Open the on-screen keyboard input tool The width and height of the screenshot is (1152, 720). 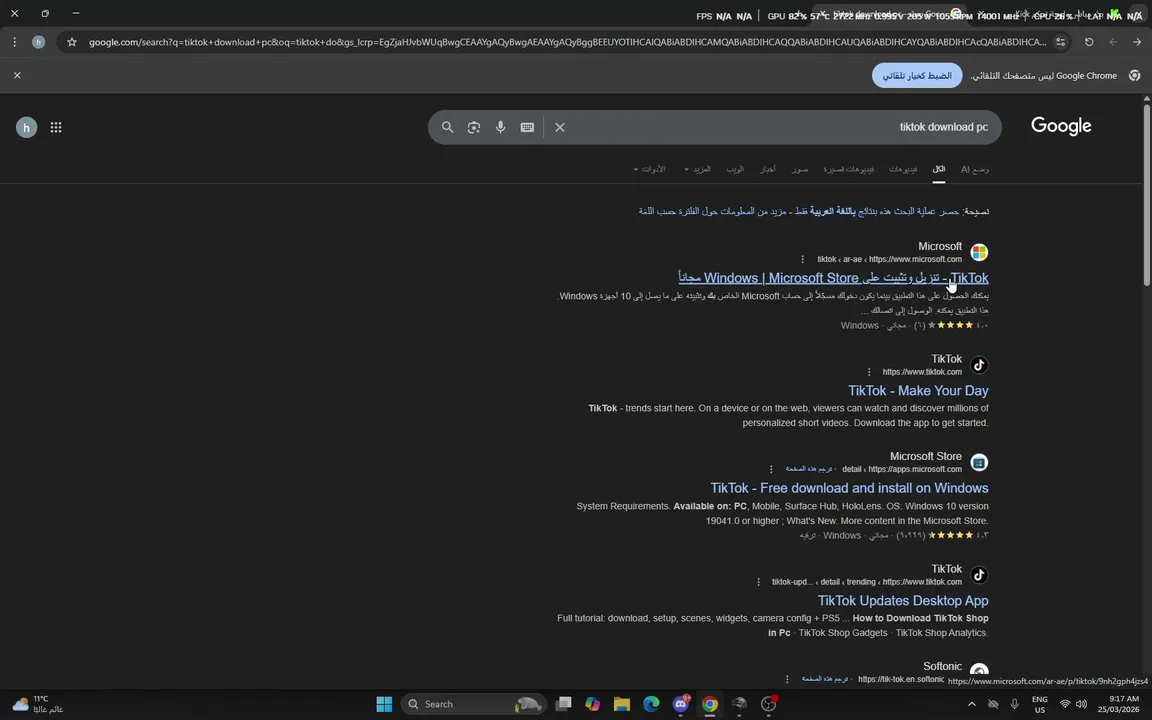pyautogui.click(x=527, y=127)
